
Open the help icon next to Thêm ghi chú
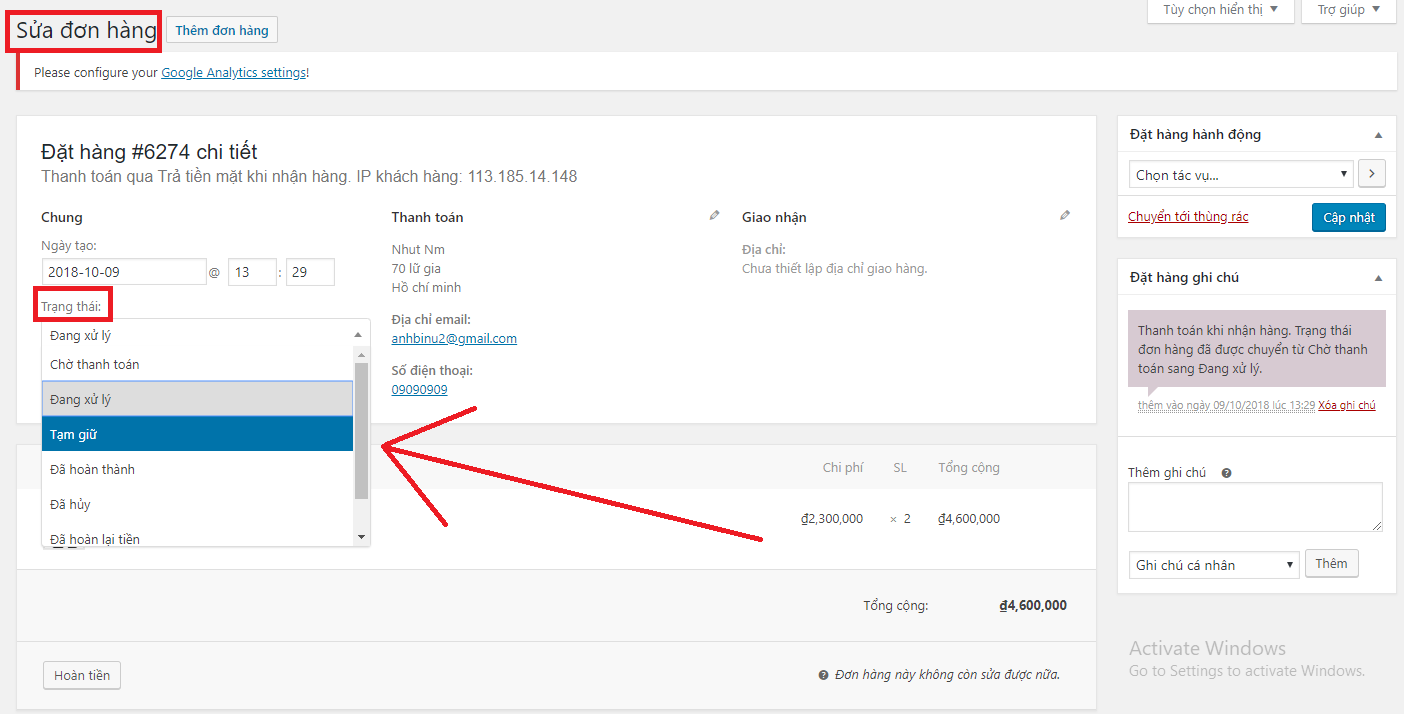pyautogui.click(x=1226, y=473)
